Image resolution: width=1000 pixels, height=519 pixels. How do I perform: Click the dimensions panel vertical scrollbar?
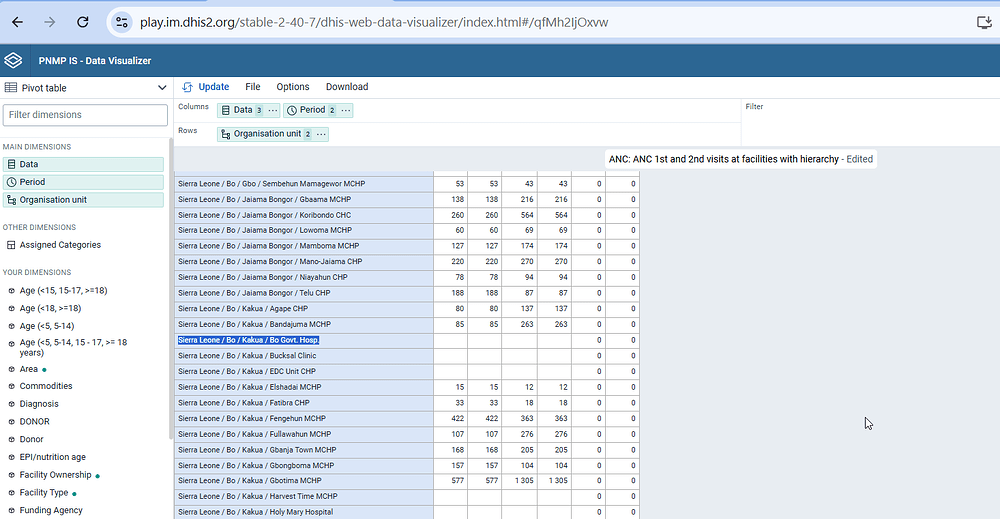click(x=170, y=288)
